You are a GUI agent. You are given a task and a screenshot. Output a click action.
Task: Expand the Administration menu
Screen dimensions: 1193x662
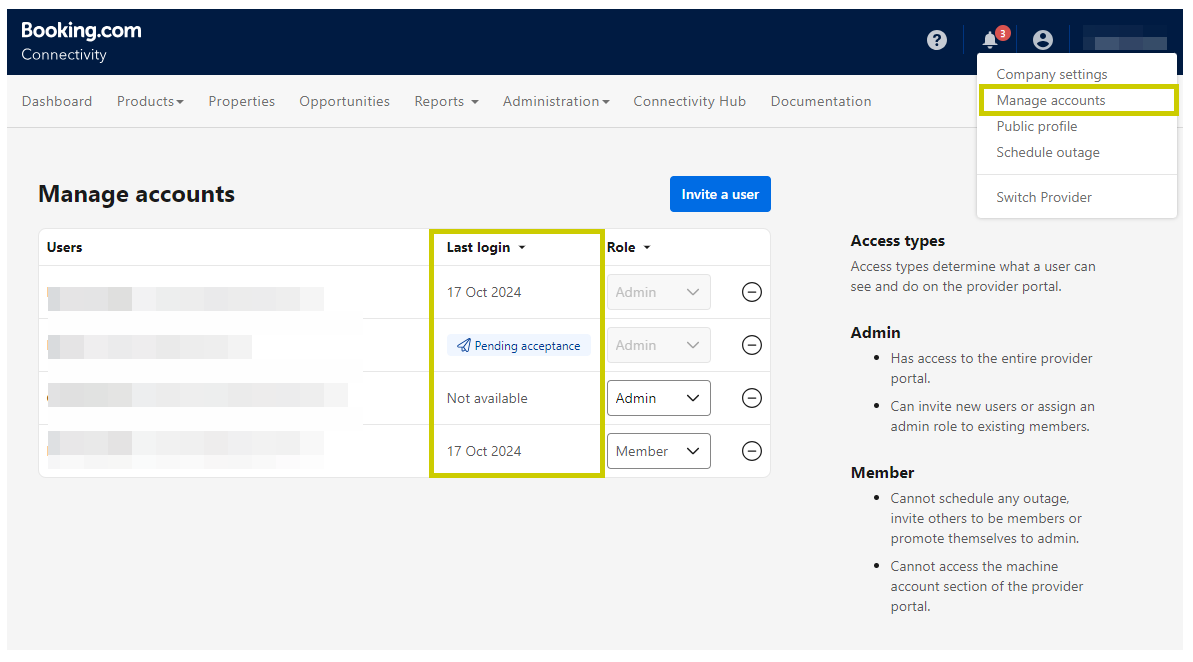click(x=556, y=101)
